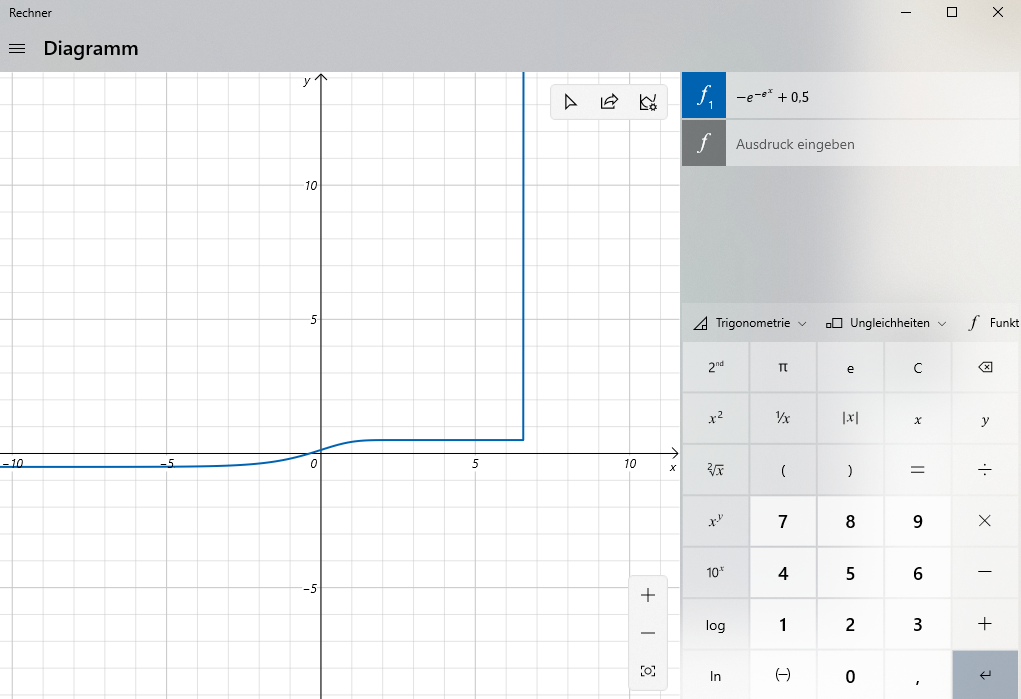Click the number 8 key

pyautogui.click(x=850, y=521)
